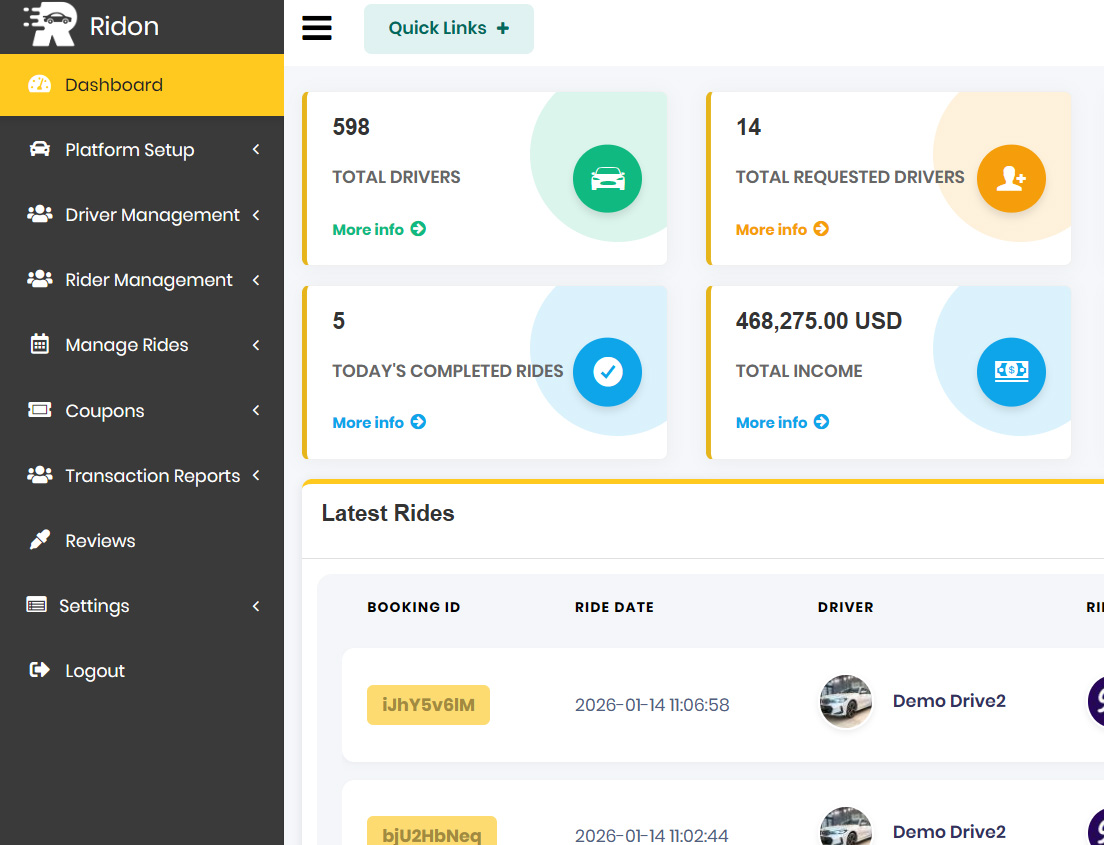Select the Dashboard speedometer icon
This screenshot has width=1104, height=845.
click(38, 84)
